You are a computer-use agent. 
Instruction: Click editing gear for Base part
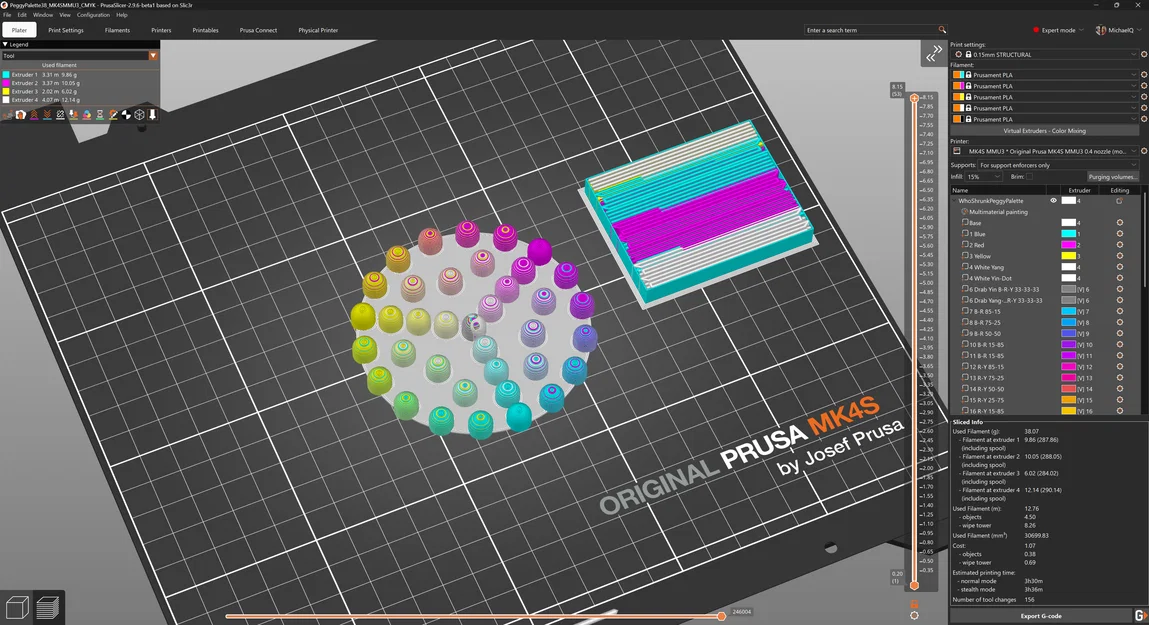pyautogui.click(x=1119, y=223)
